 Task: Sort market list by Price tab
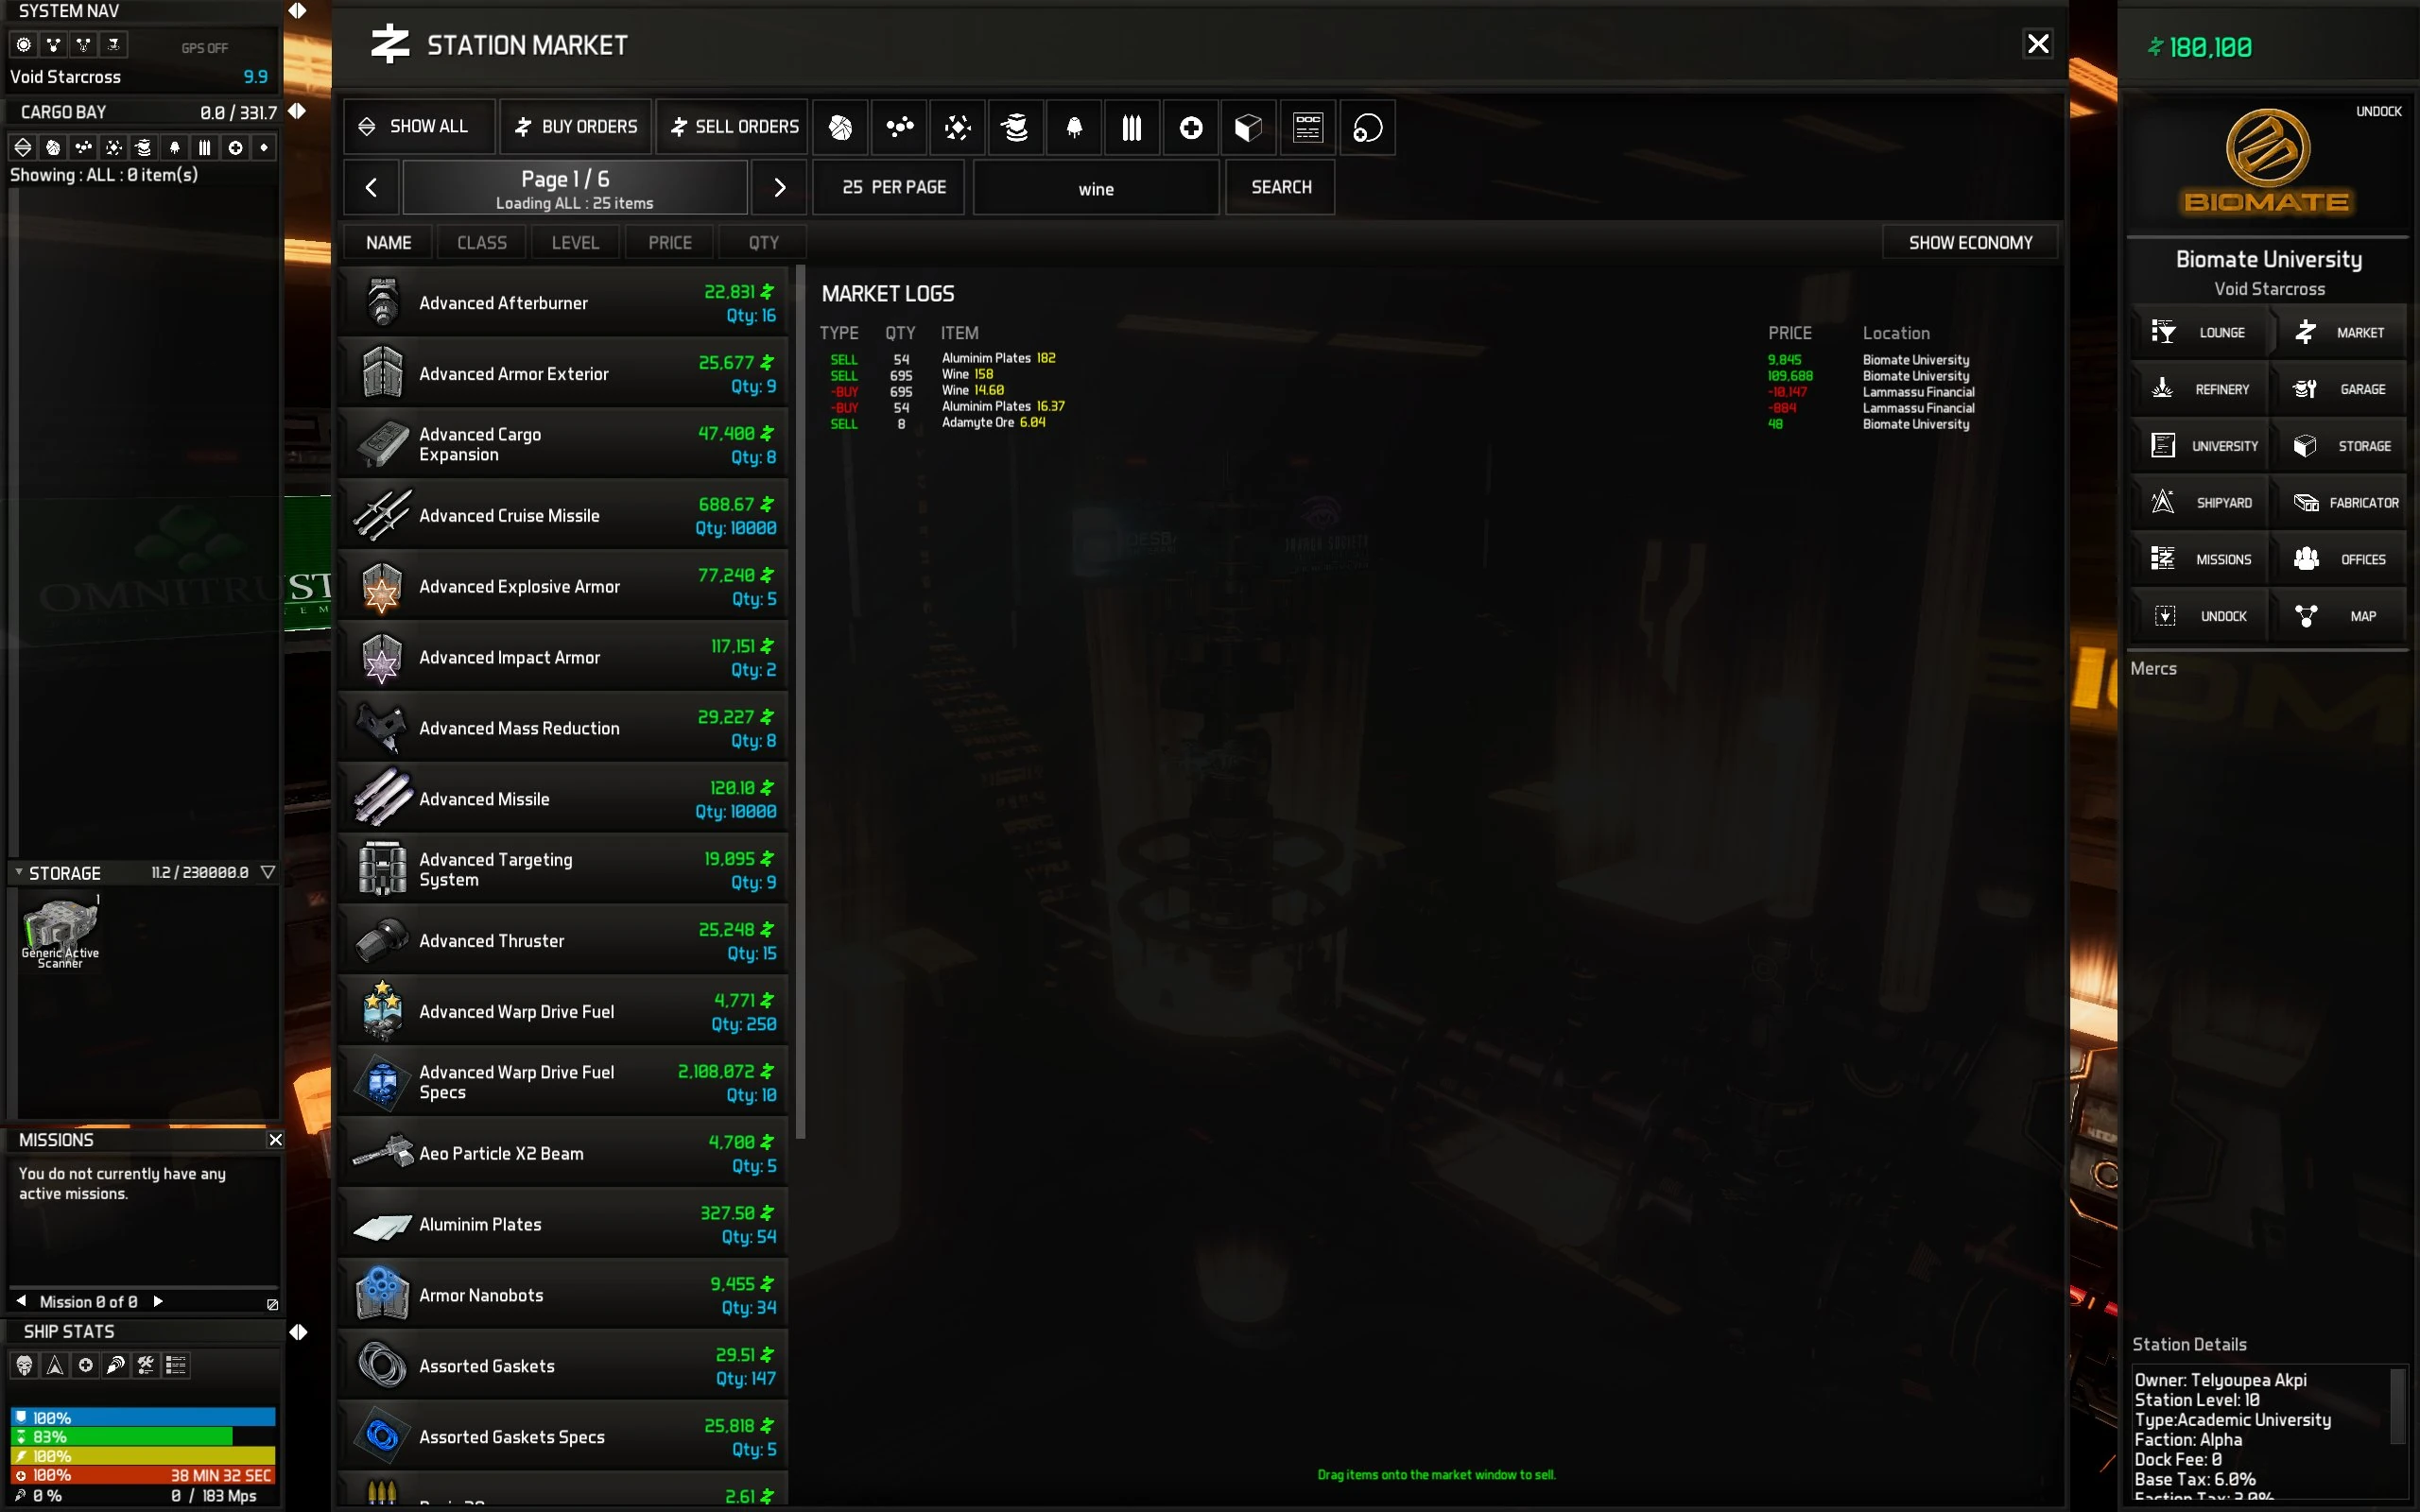tap(669, 243)
